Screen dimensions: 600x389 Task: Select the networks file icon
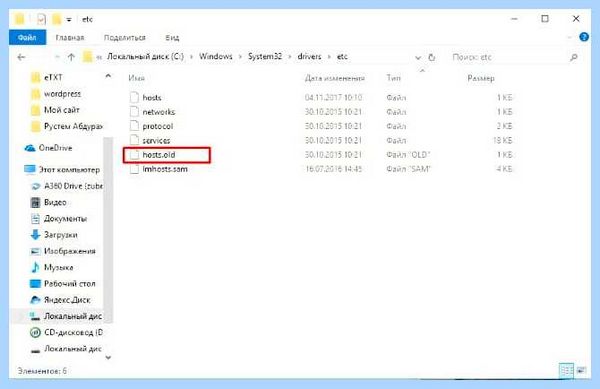pos(134,112)
